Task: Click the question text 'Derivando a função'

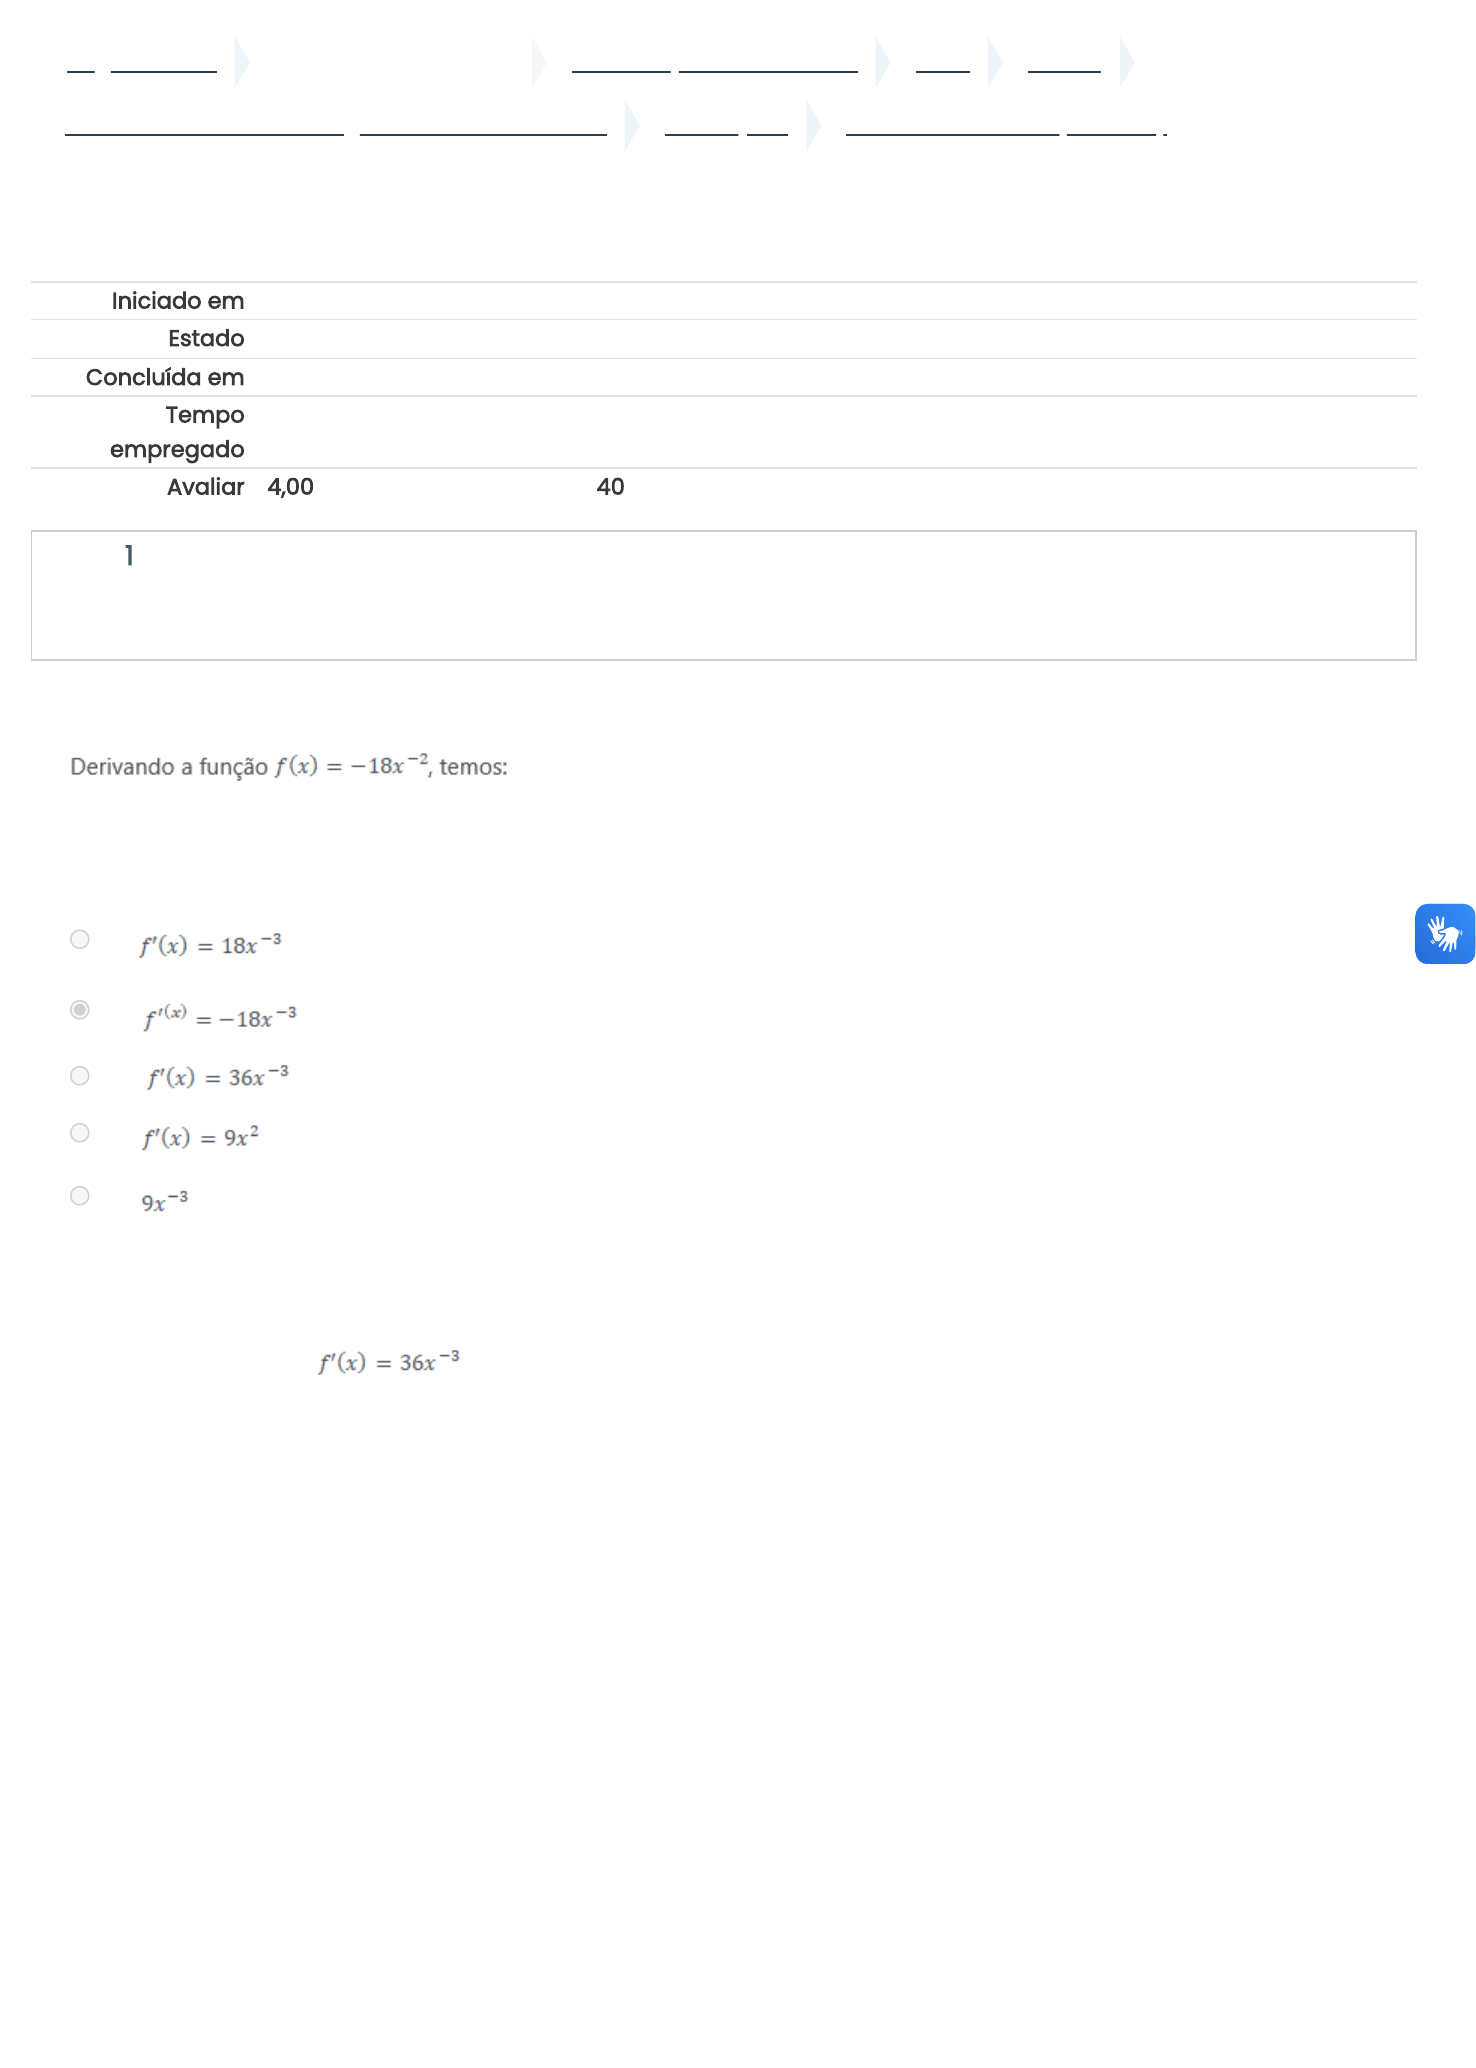Action: [169, 767]
